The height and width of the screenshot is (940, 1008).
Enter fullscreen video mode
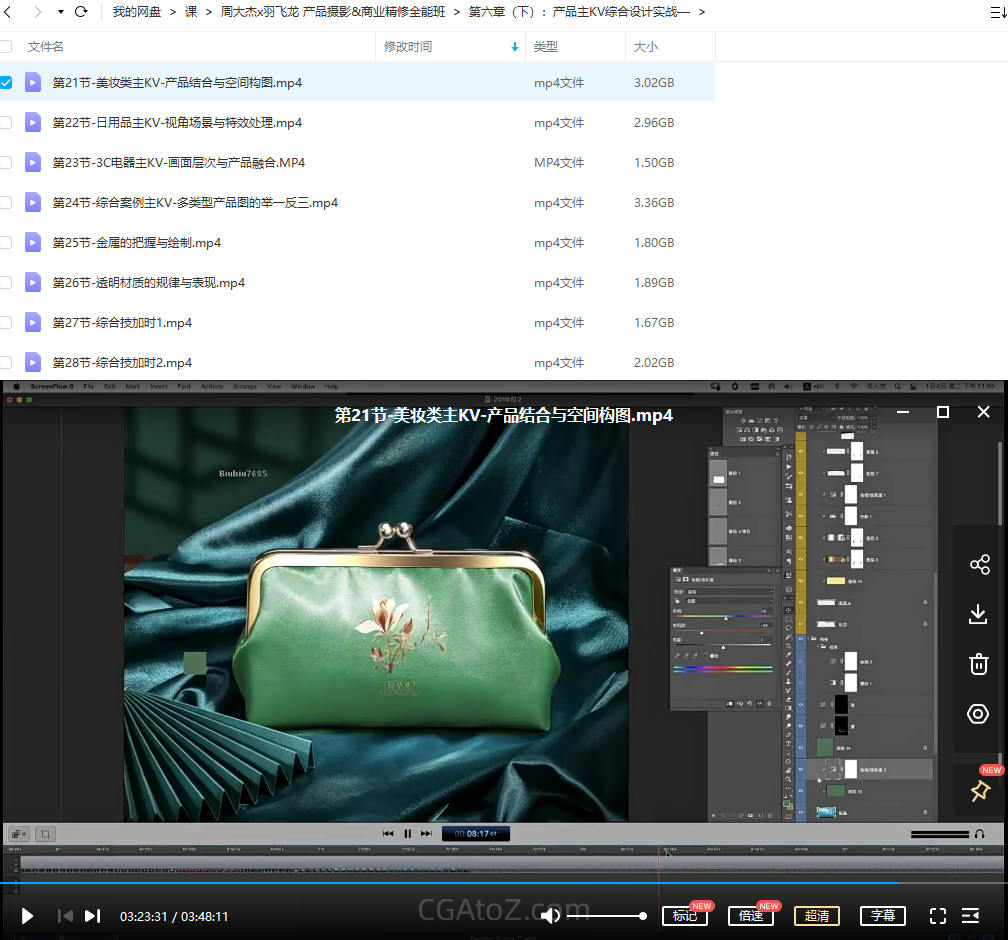pos(937,915)
